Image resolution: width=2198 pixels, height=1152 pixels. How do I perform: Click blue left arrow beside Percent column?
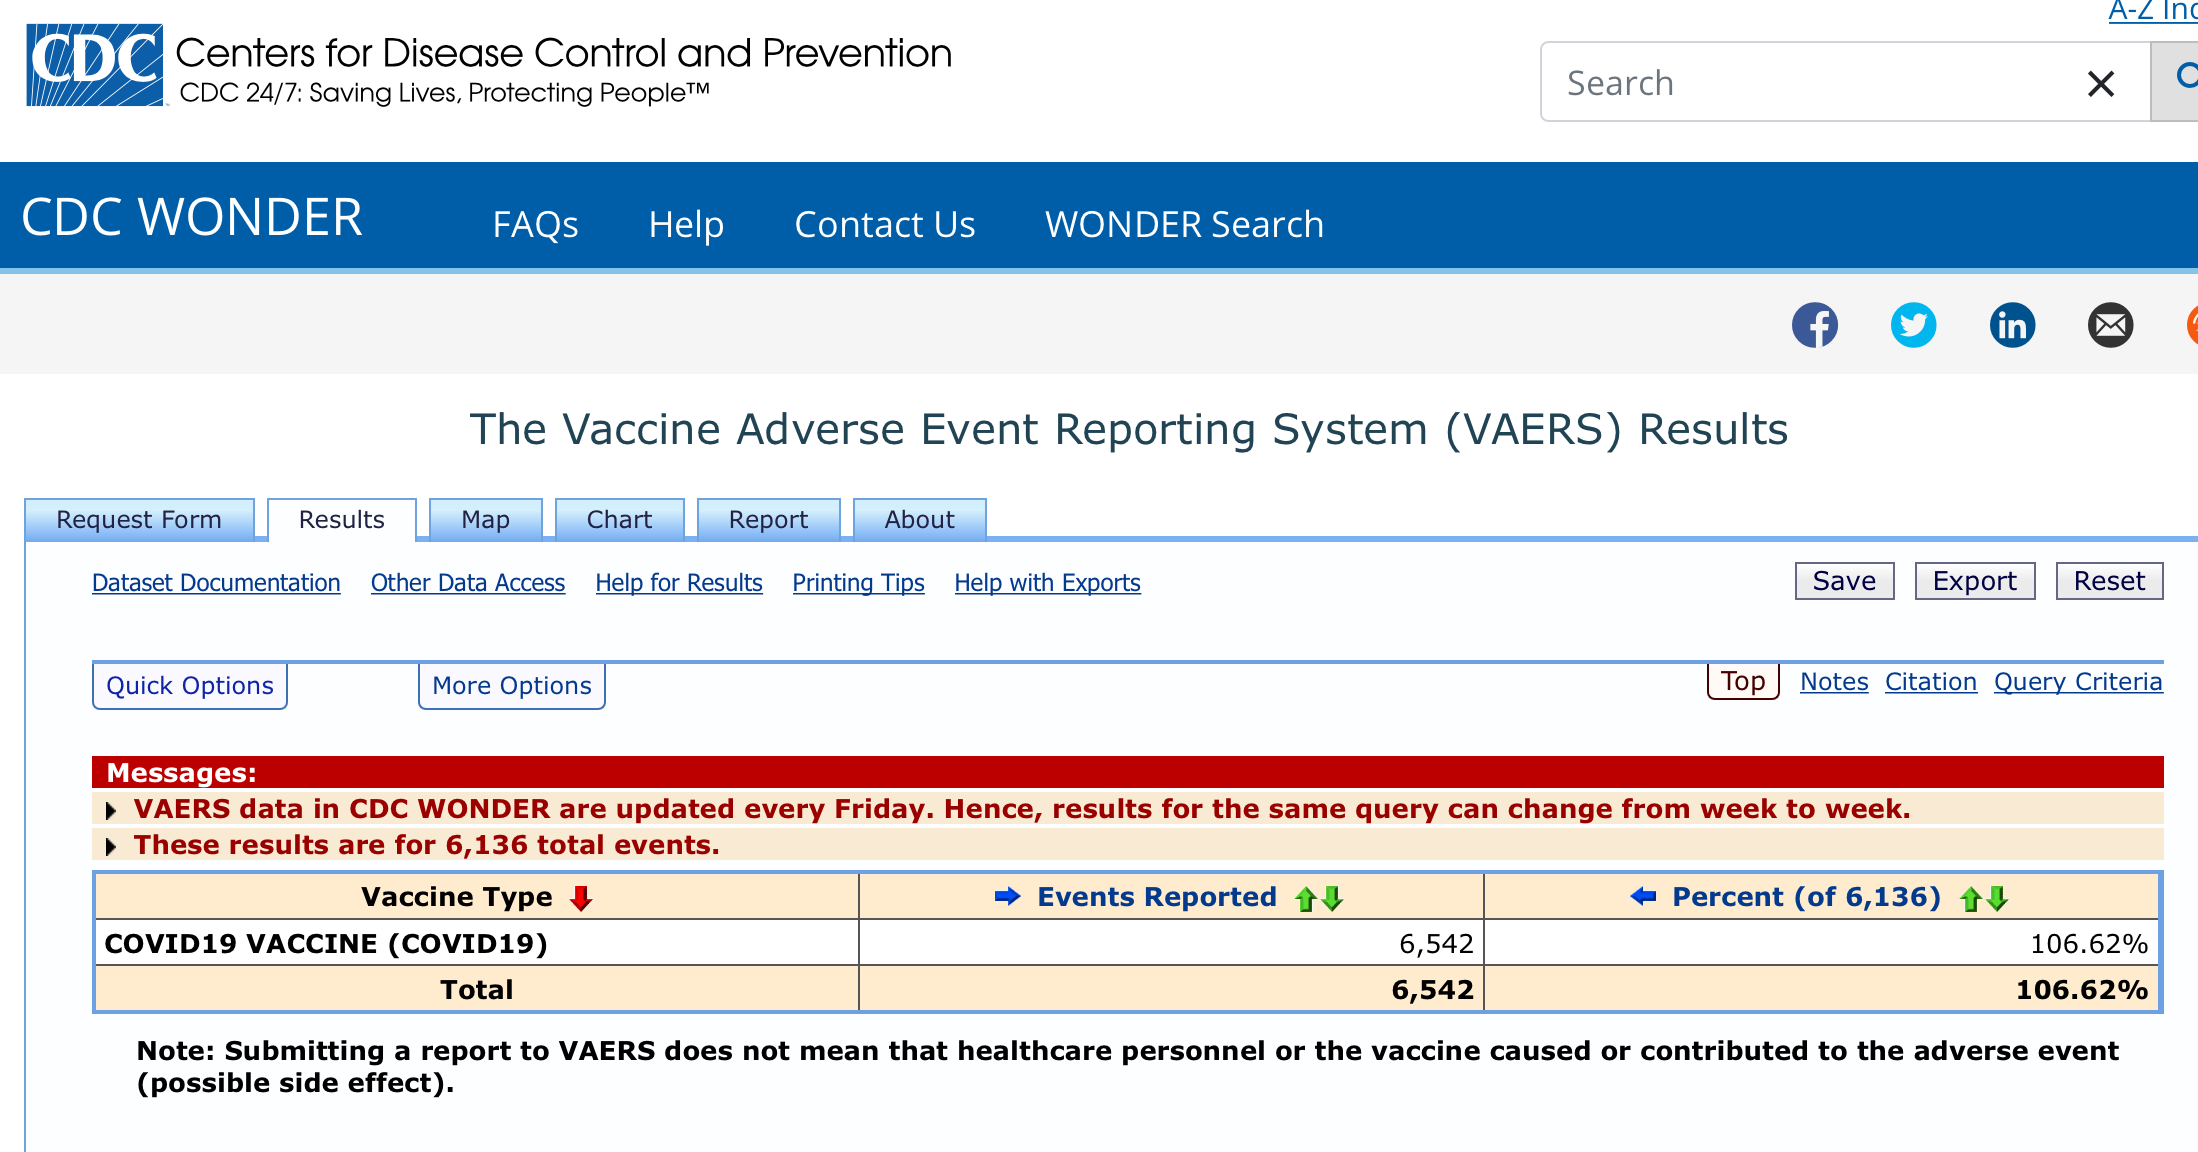1643,896
